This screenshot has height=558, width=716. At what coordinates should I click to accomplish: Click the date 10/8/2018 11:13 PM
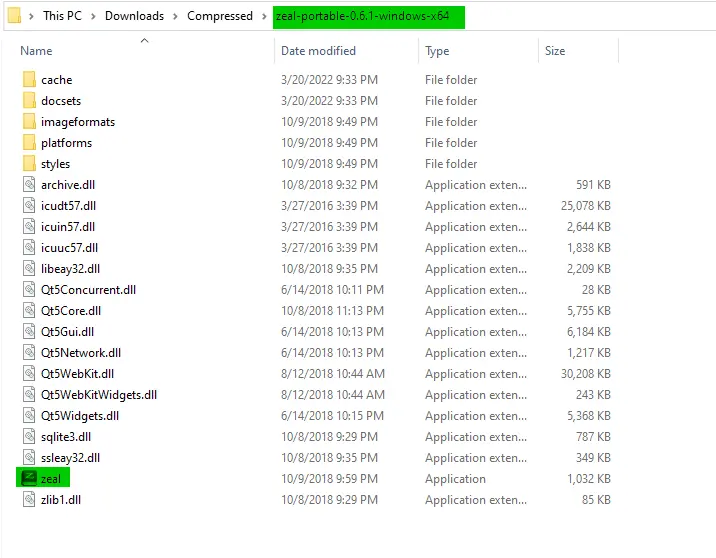[x=332, y=311]
